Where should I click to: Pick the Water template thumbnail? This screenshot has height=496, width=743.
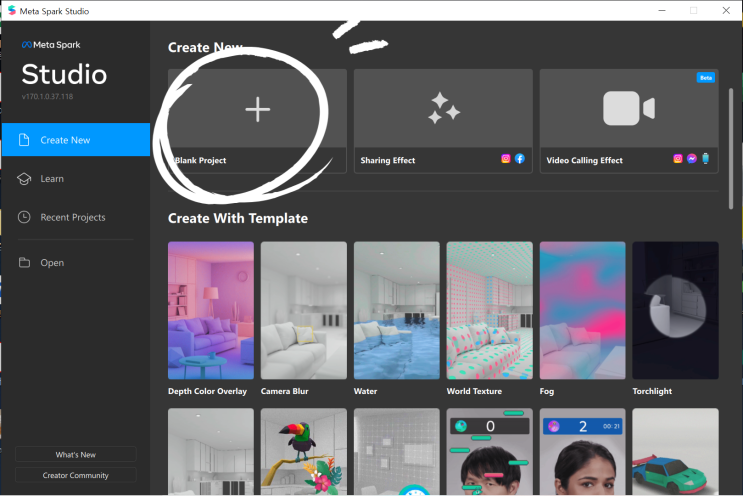396,310
